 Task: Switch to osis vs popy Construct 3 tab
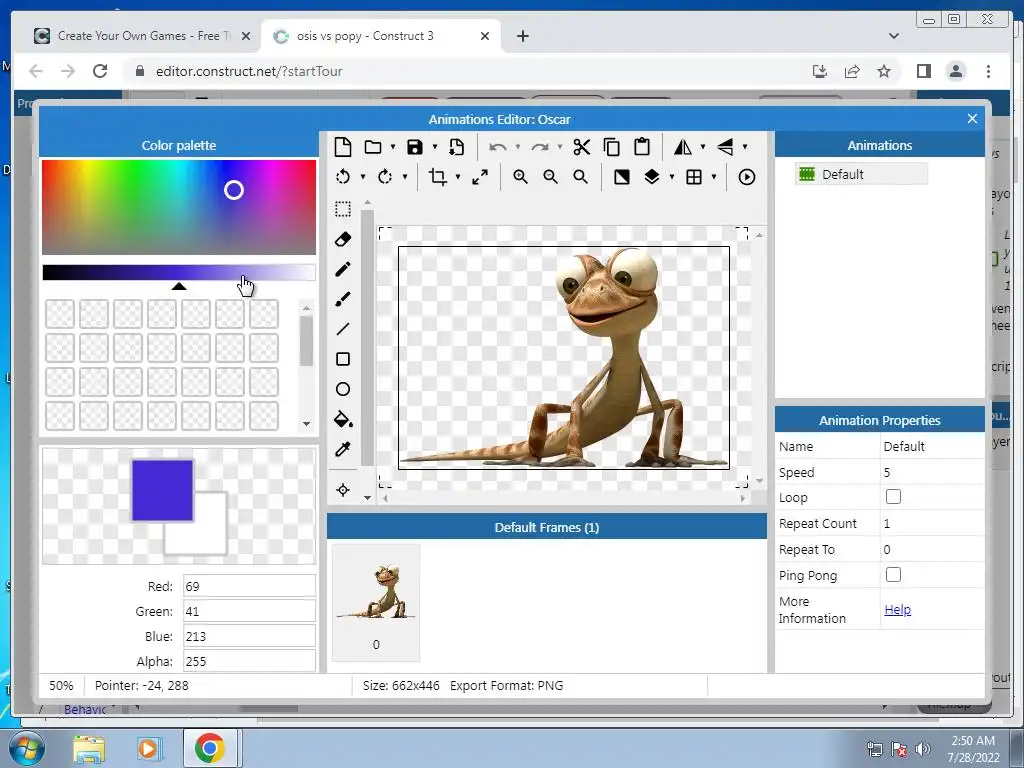382,36
